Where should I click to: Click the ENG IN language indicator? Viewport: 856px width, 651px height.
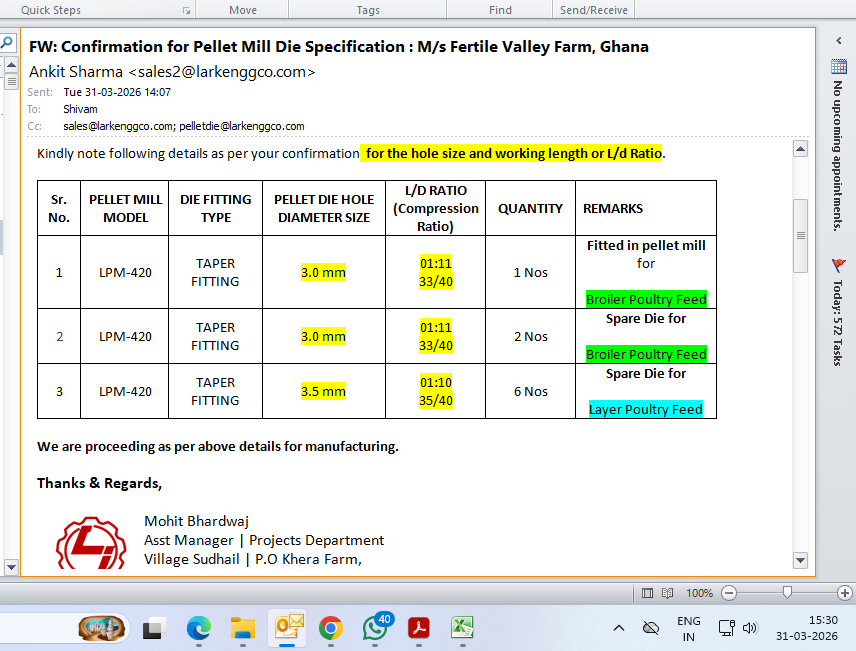[x=688, y=628]
